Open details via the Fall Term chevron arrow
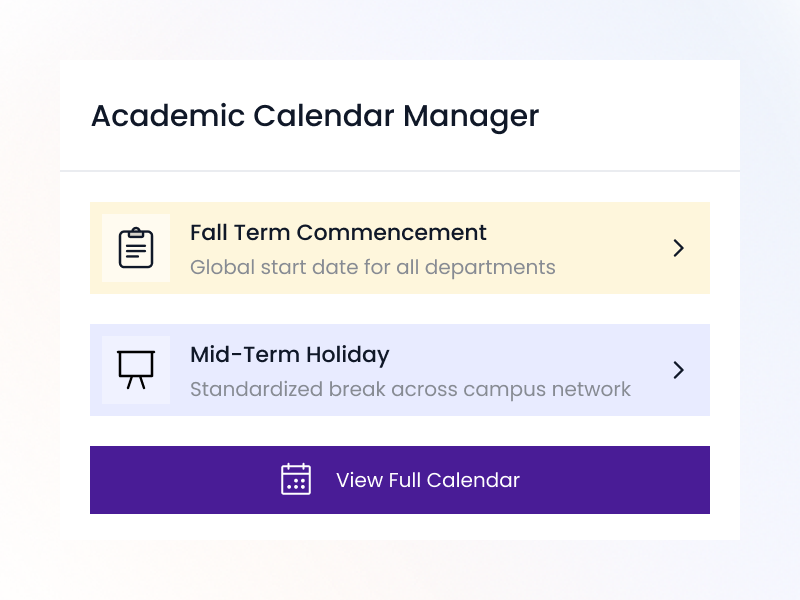800x600 pixels. tap(679, 247)
